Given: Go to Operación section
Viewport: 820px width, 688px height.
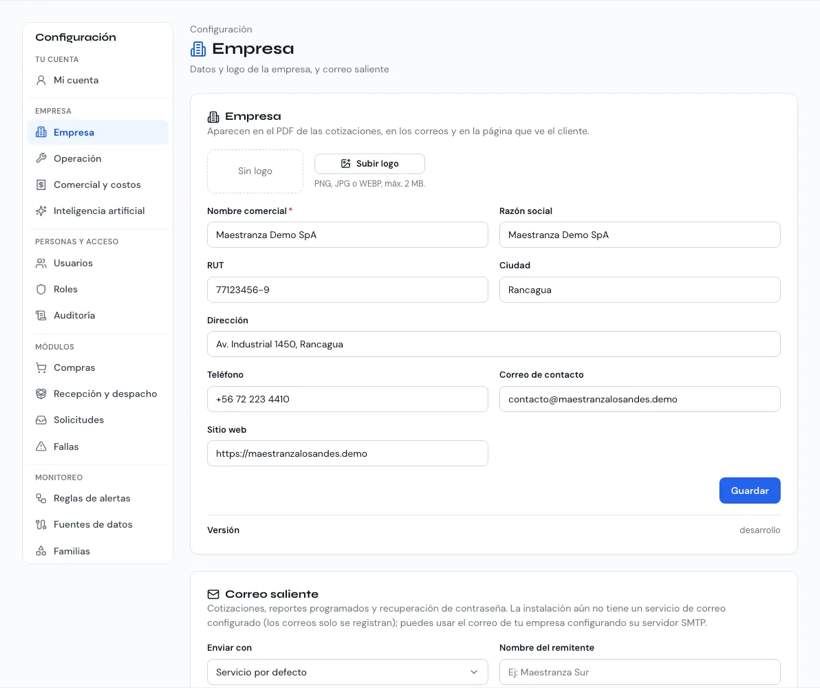Looking at the screenshot, I should click(98, 158).
